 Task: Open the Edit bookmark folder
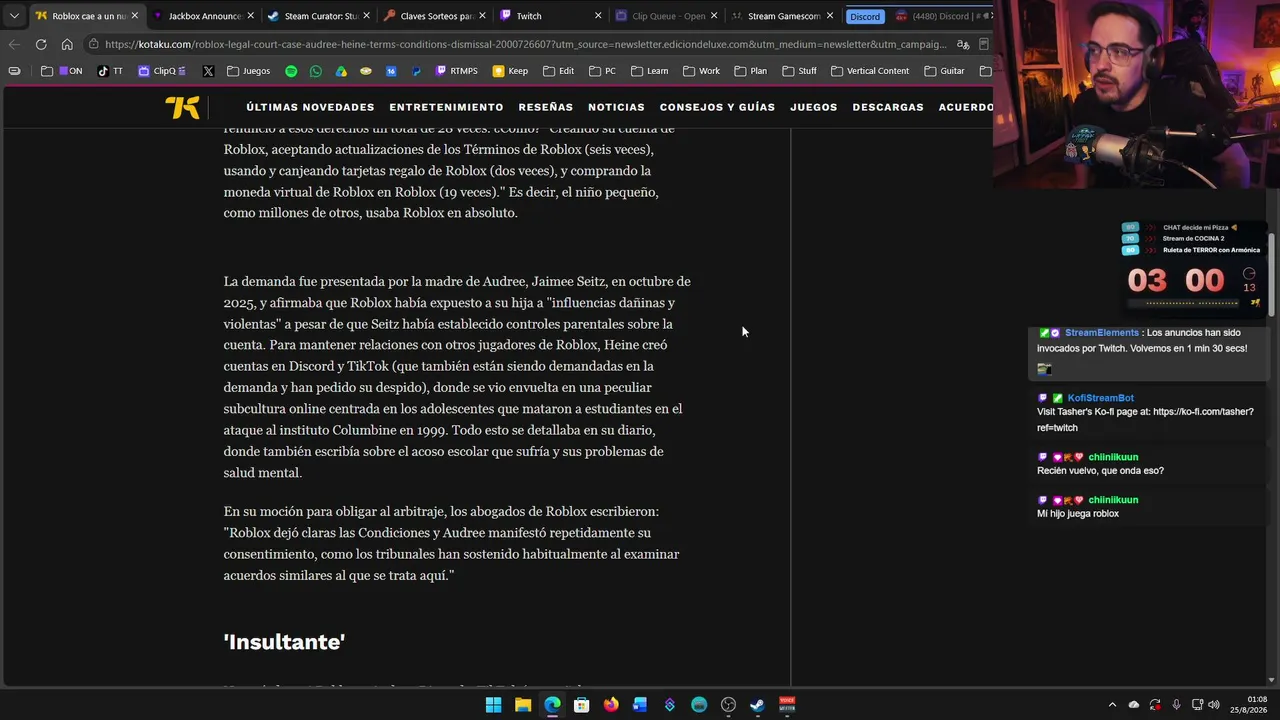558,71
